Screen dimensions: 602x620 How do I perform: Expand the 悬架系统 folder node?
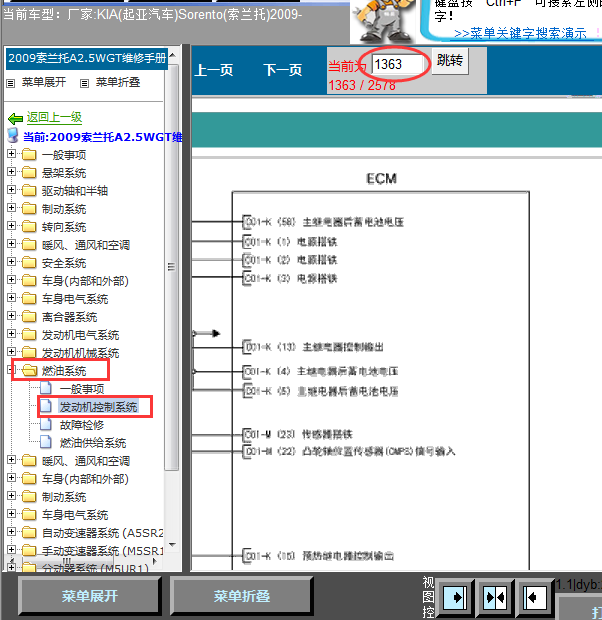tap(11, 172)
